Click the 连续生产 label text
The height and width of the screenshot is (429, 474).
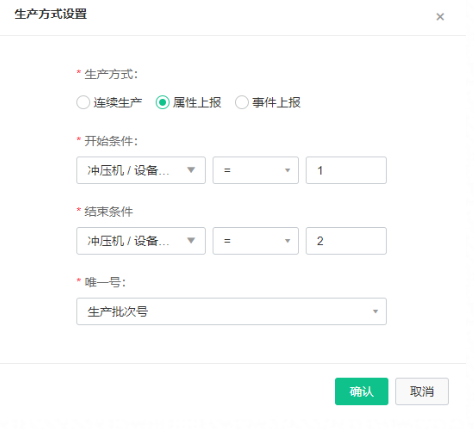[118, 102]
